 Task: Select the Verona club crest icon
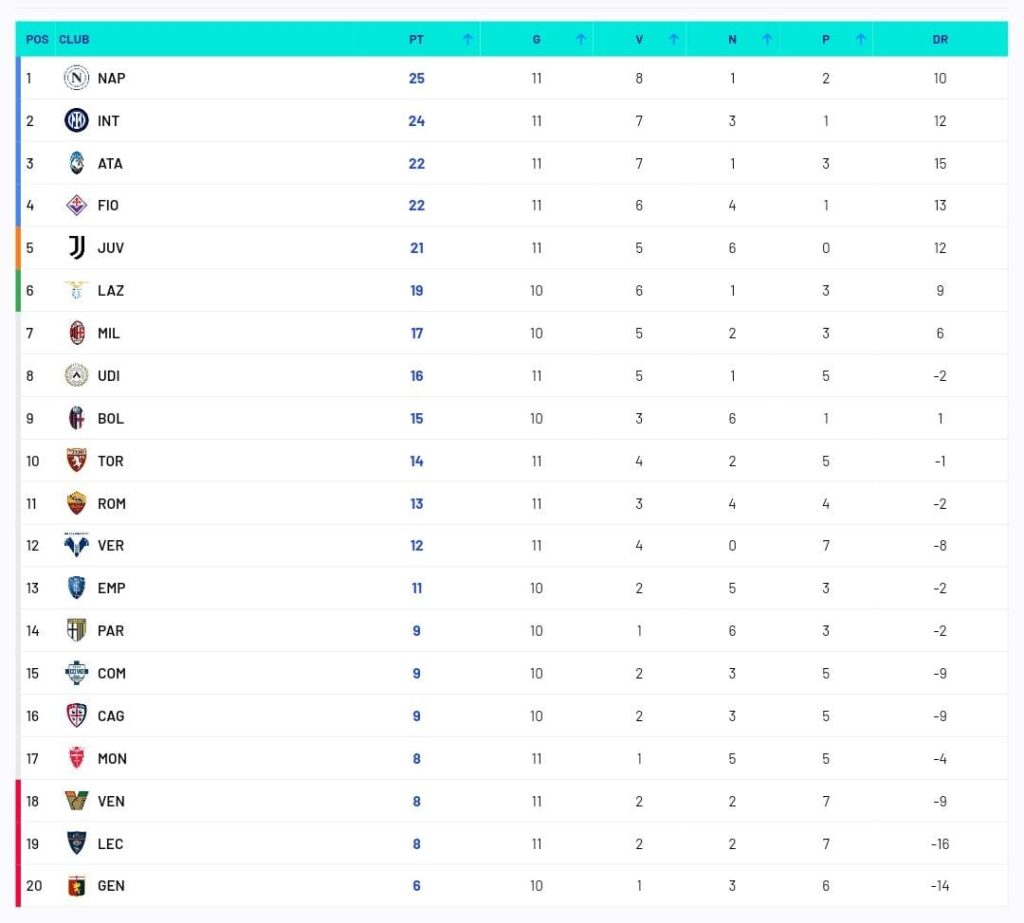(76, 545)
